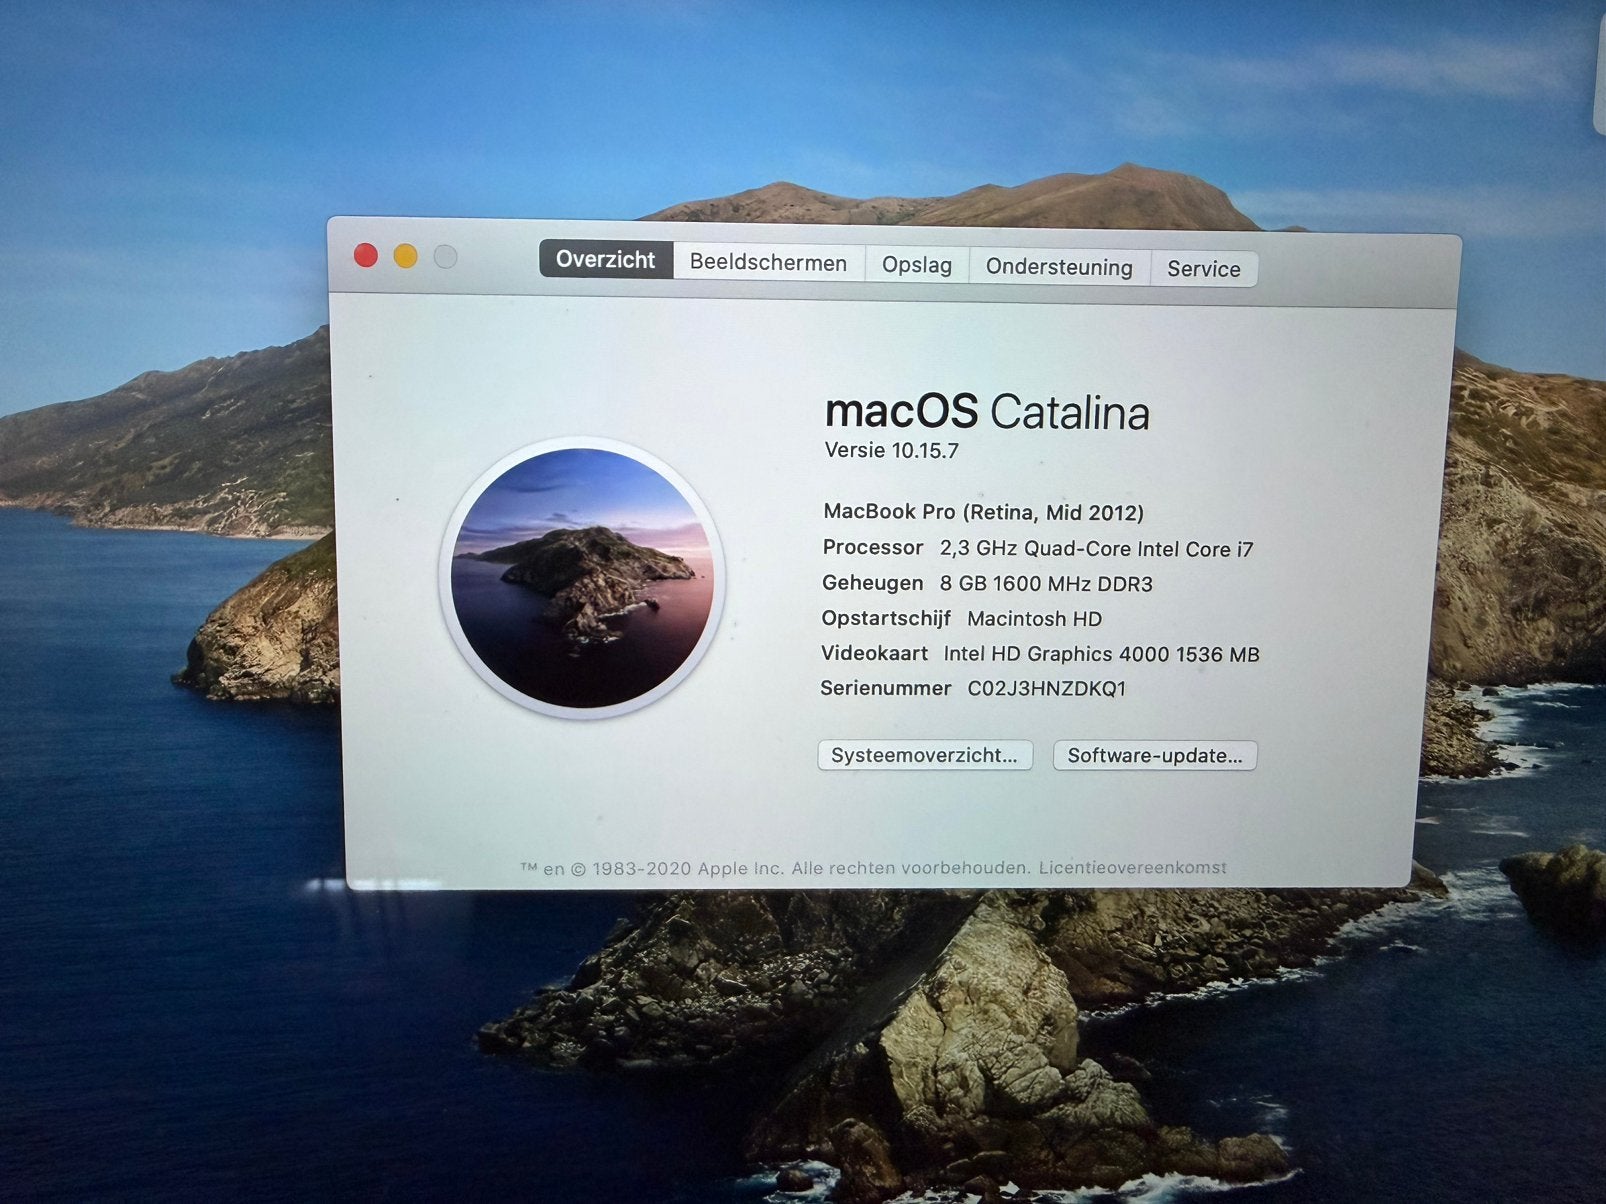Viewport: 1606px width, 1204px height.
Task: Click the 'Geheugen' label
Action: click(x=873, y=583)
